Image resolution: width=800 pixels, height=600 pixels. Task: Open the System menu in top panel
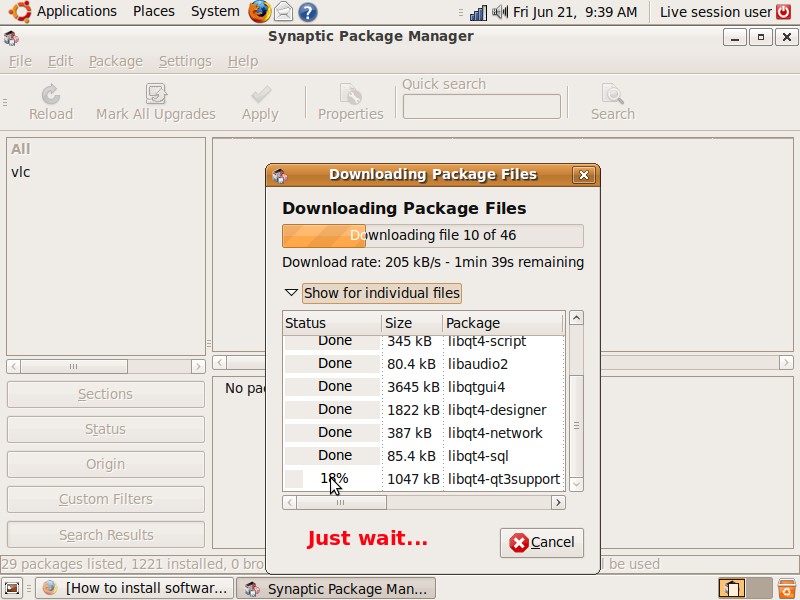coord(215,11)
